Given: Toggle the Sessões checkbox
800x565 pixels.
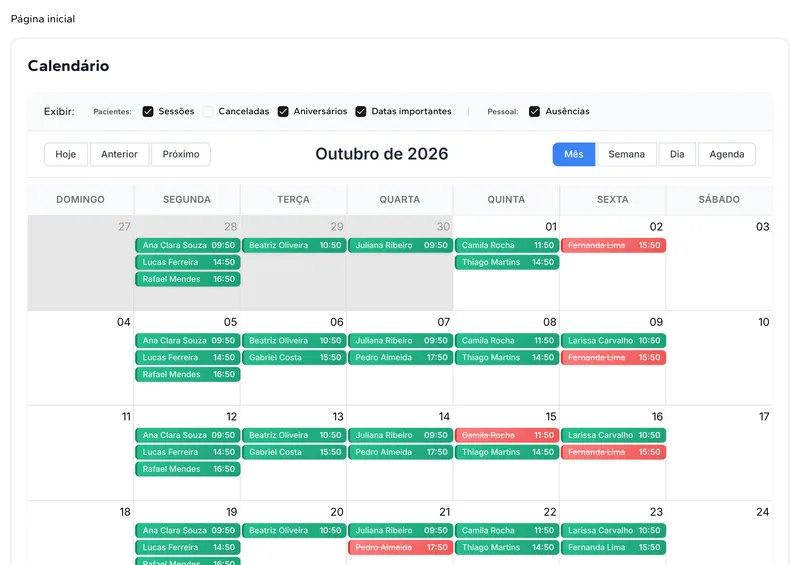Looking at the screenshot, I should [x=148, y=111].
